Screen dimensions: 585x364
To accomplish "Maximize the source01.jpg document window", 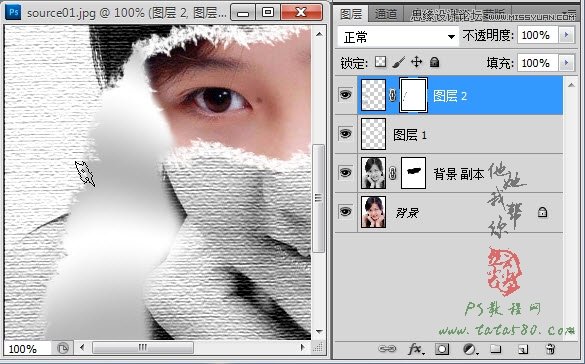I will (x=268, y=12).
